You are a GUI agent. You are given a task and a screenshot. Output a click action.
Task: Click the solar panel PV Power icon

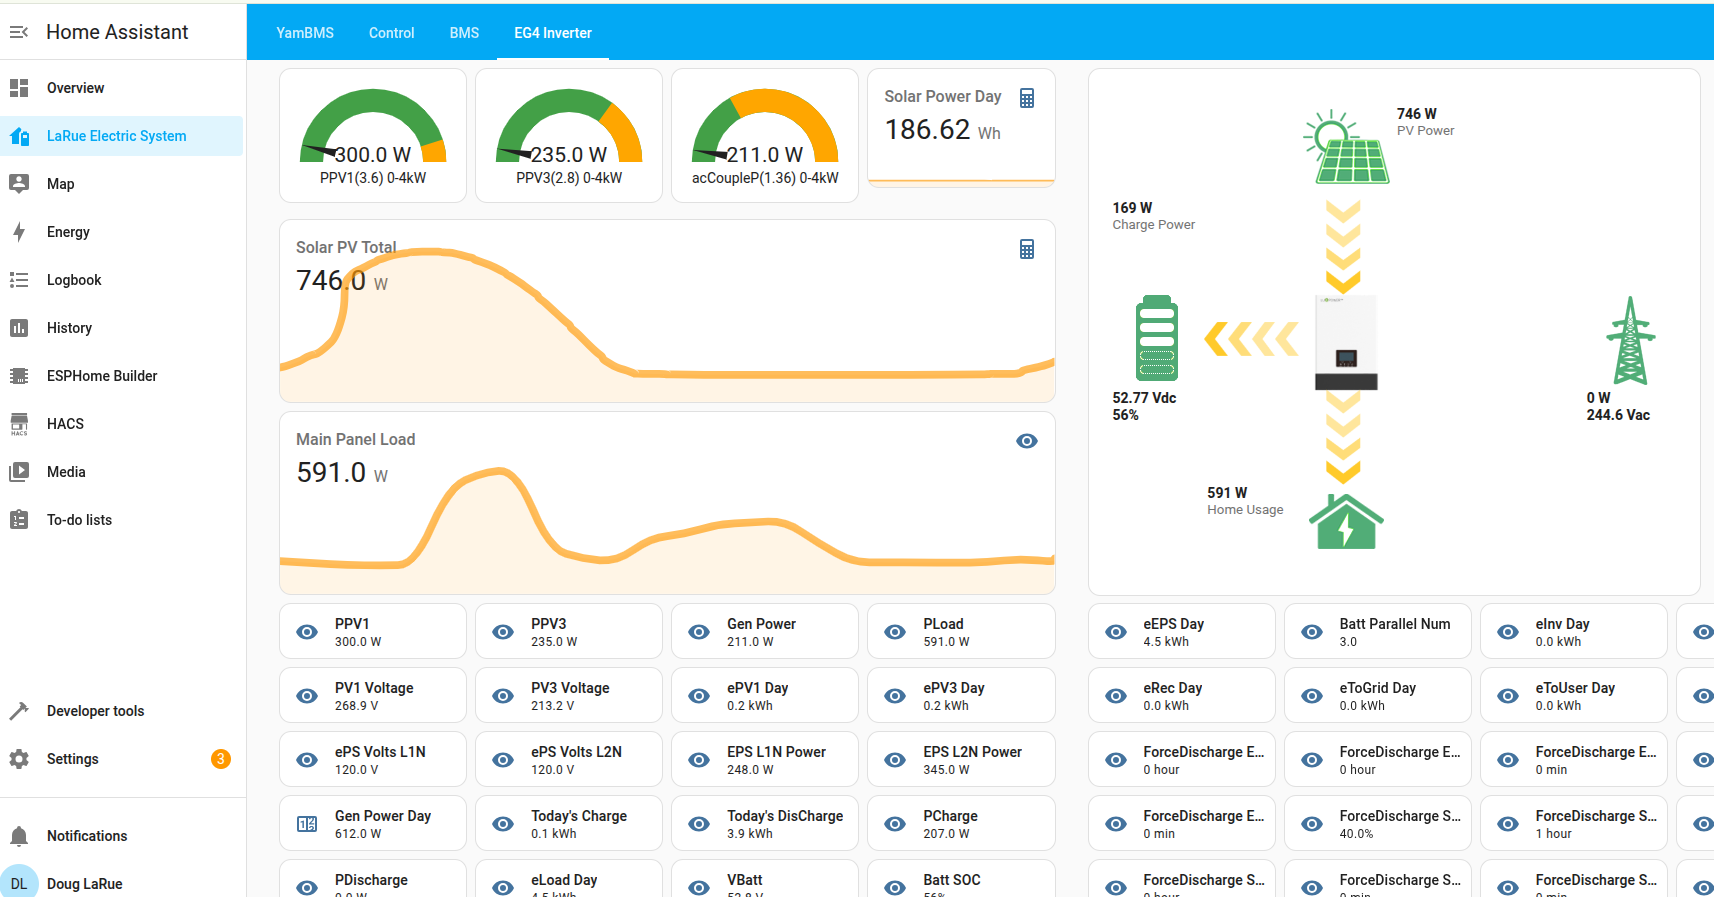click(1346, 147)
